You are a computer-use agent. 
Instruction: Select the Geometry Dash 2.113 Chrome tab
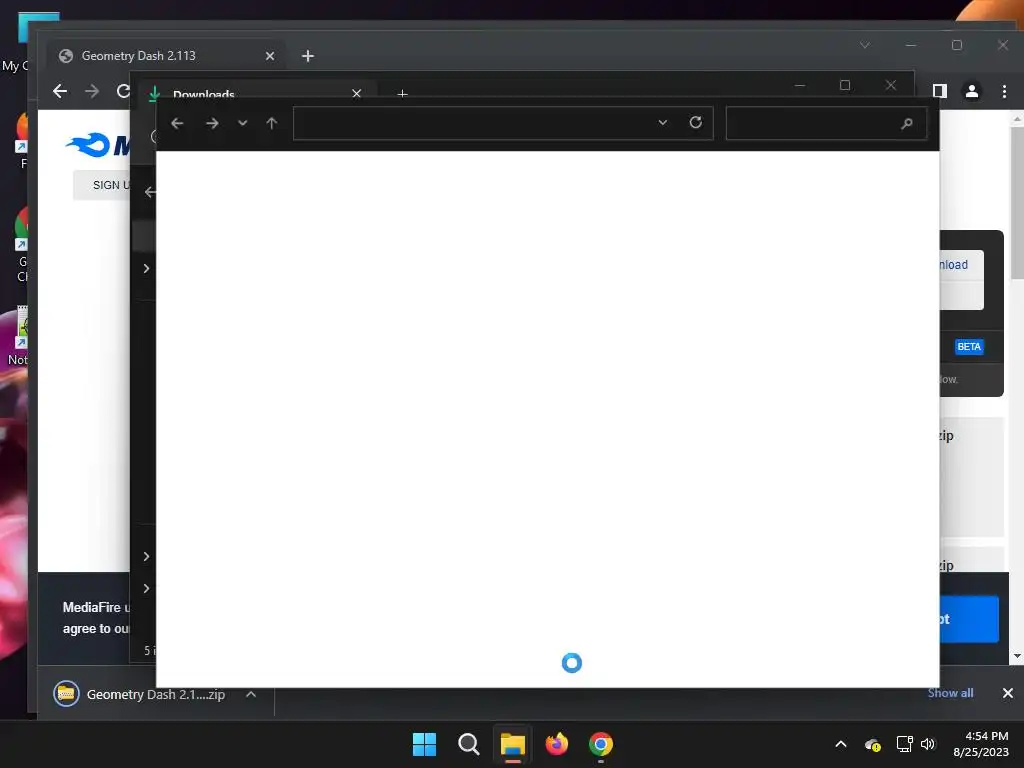(x=166, y=56)
